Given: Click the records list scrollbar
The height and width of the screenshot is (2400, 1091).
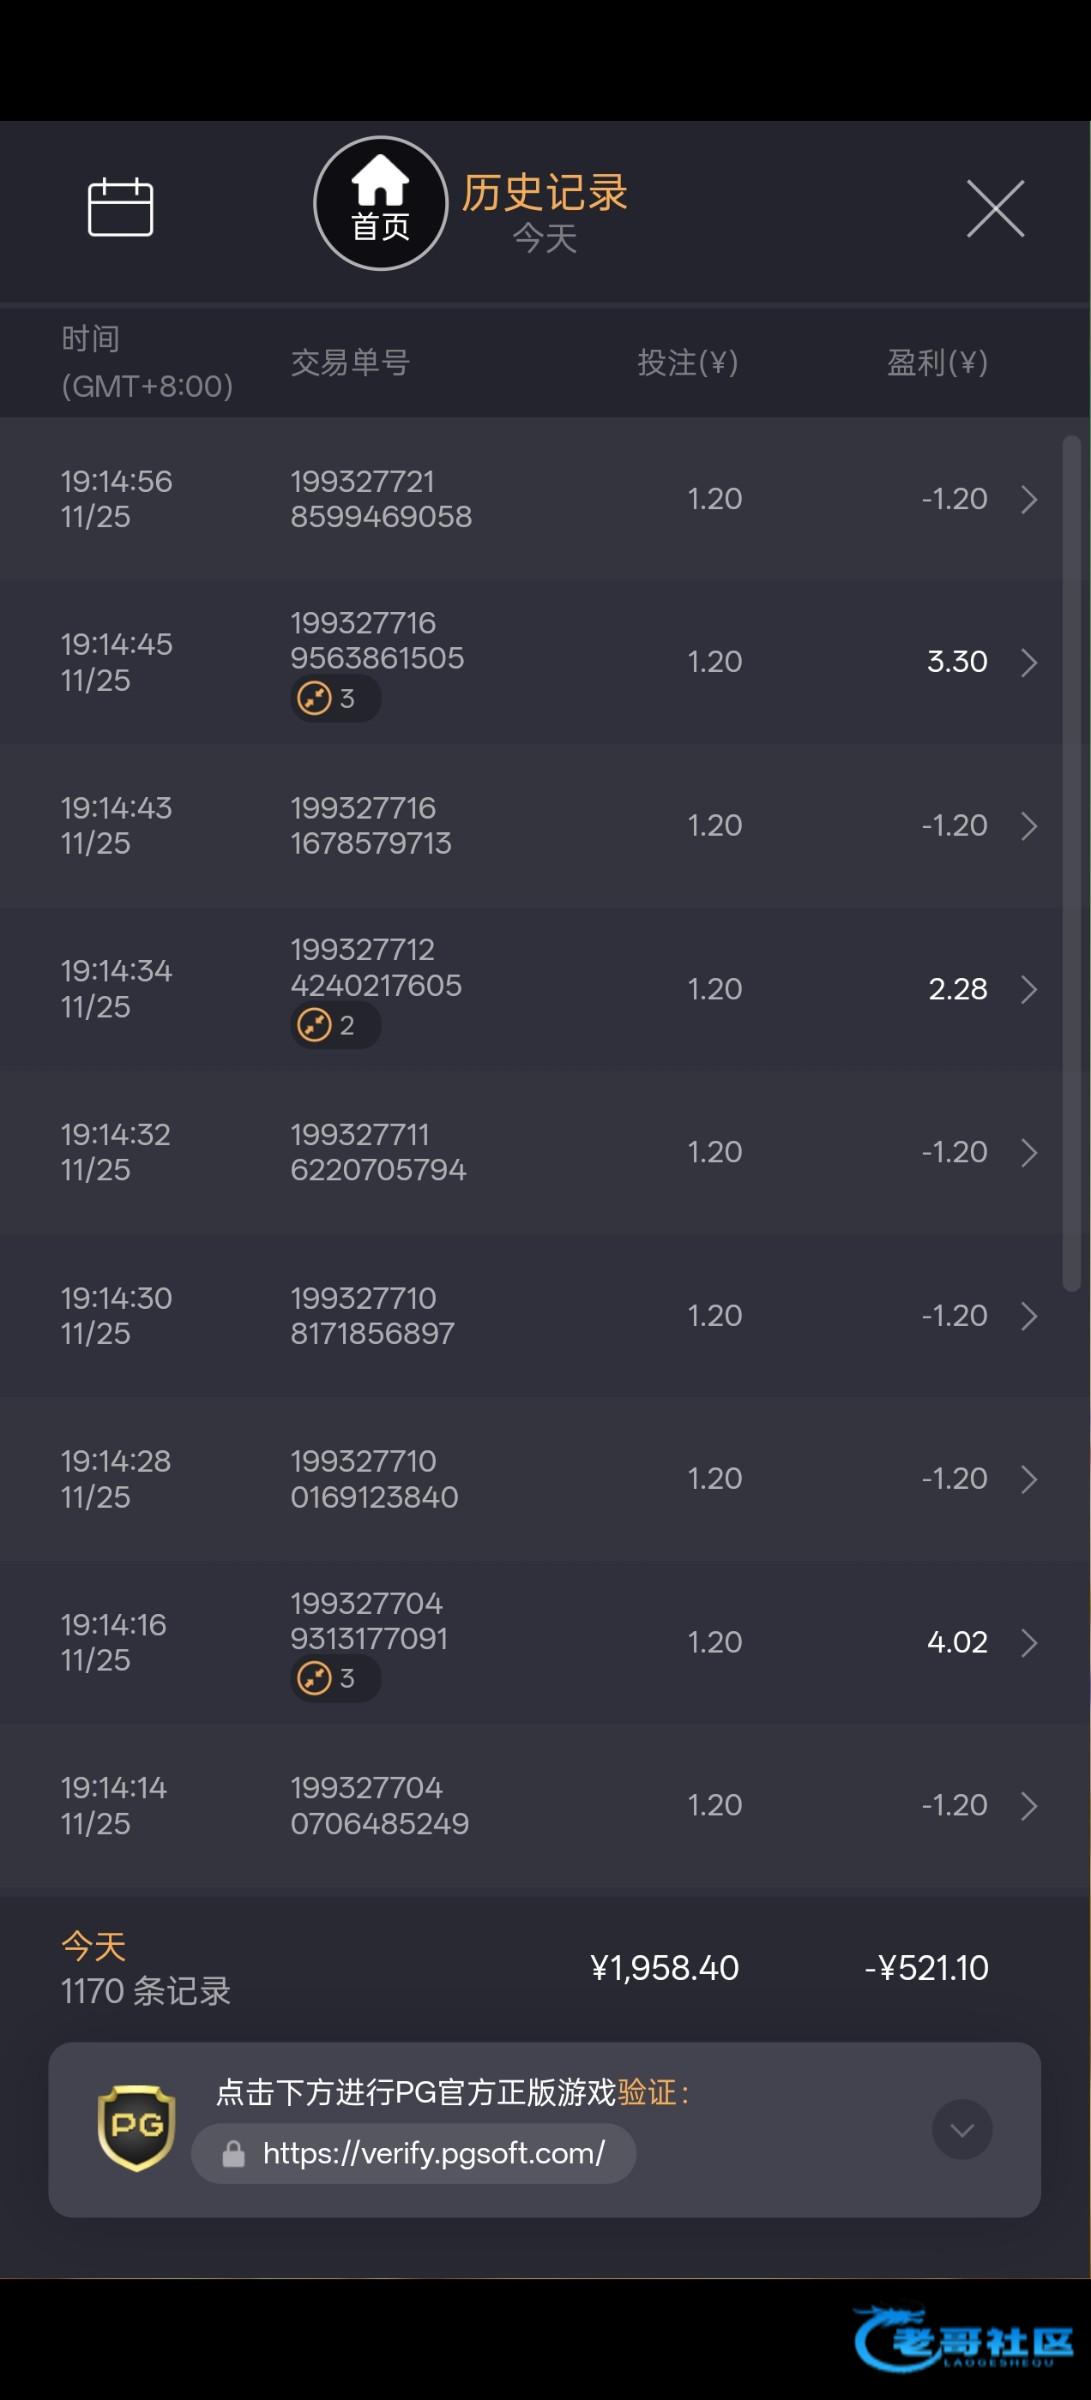Looking at the screenshot, I should [1071, 860].
